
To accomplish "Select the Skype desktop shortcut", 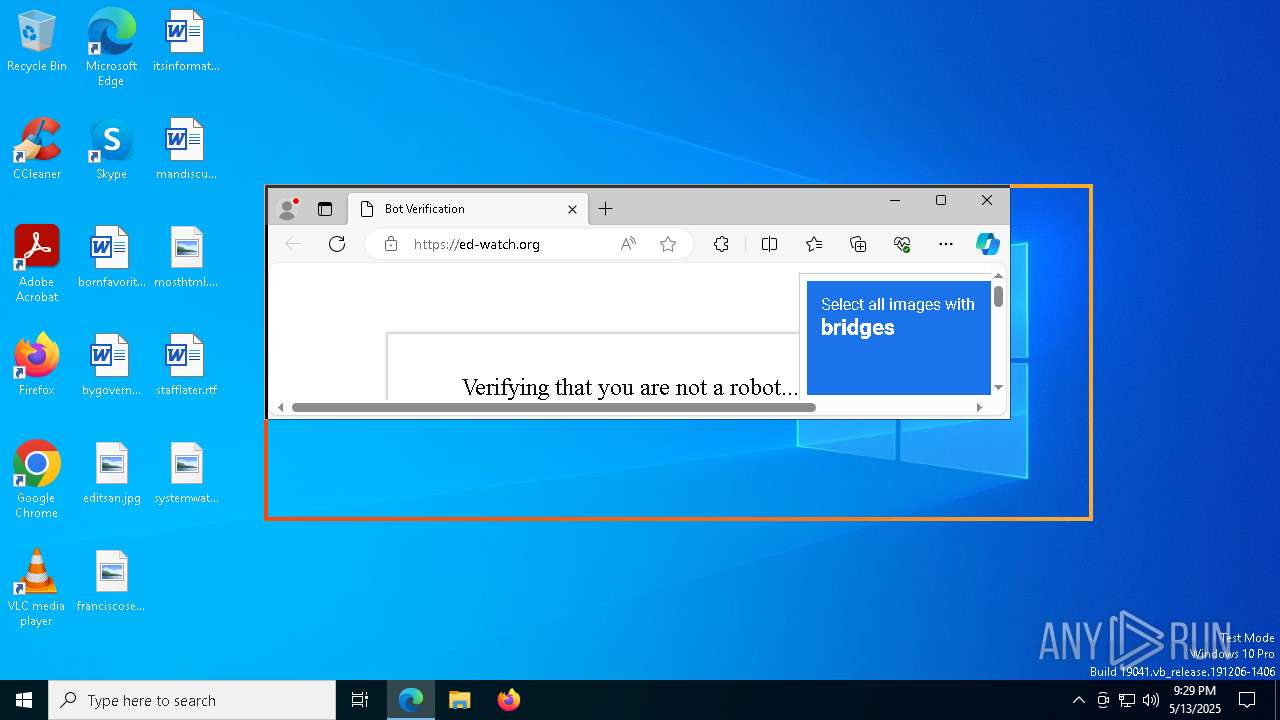I will pyautogui.click(x=111, y=149).
